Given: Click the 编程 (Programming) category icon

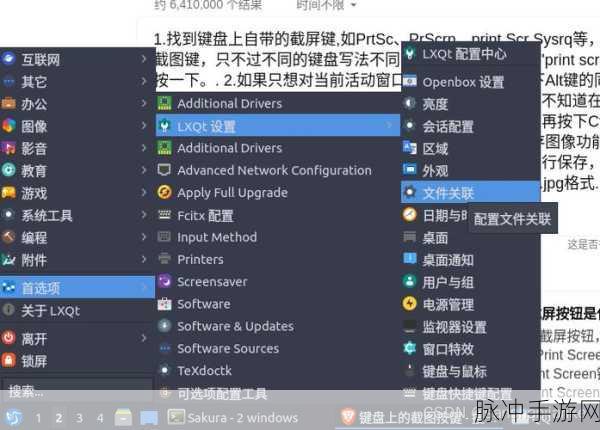Looking at the screenshot, I should coord(8,237).
